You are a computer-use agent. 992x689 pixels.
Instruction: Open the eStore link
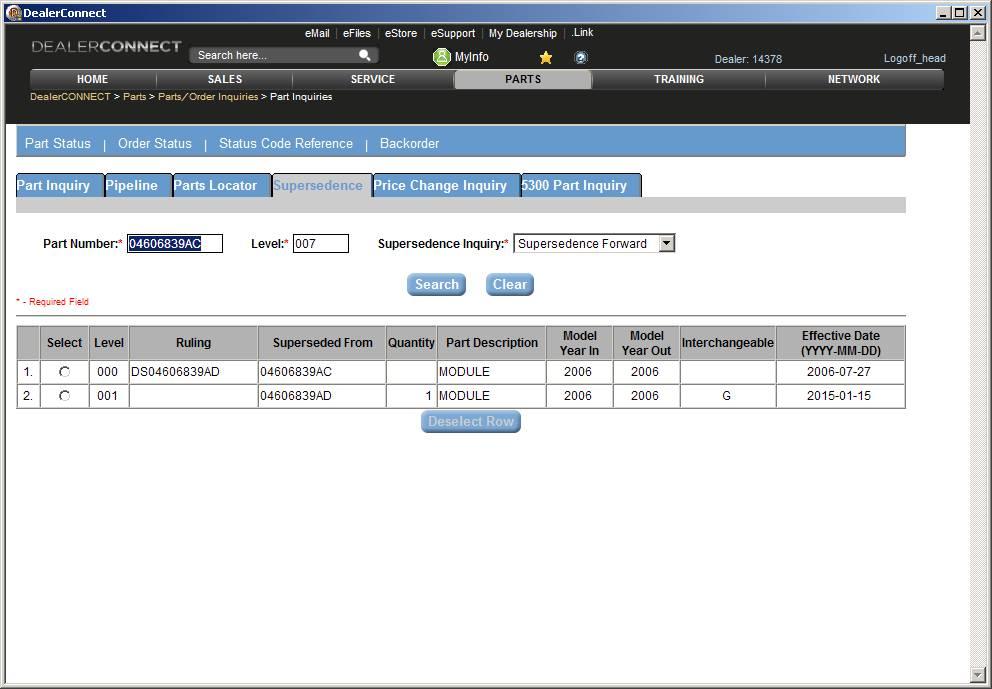[401, 33]
